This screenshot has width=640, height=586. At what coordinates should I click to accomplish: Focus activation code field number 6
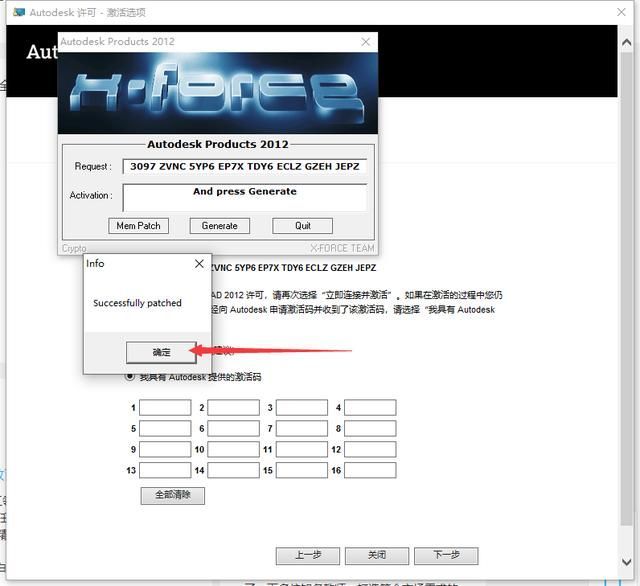(233, 429)
